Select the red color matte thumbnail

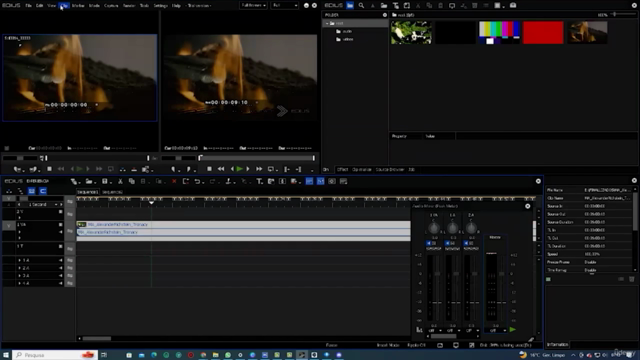coord(543,33)
